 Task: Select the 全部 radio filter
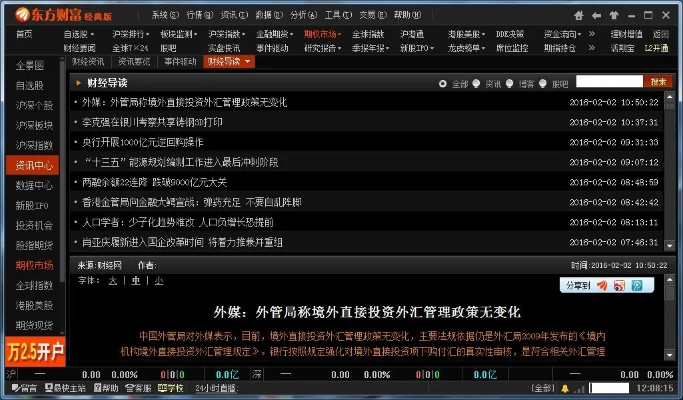444,84
